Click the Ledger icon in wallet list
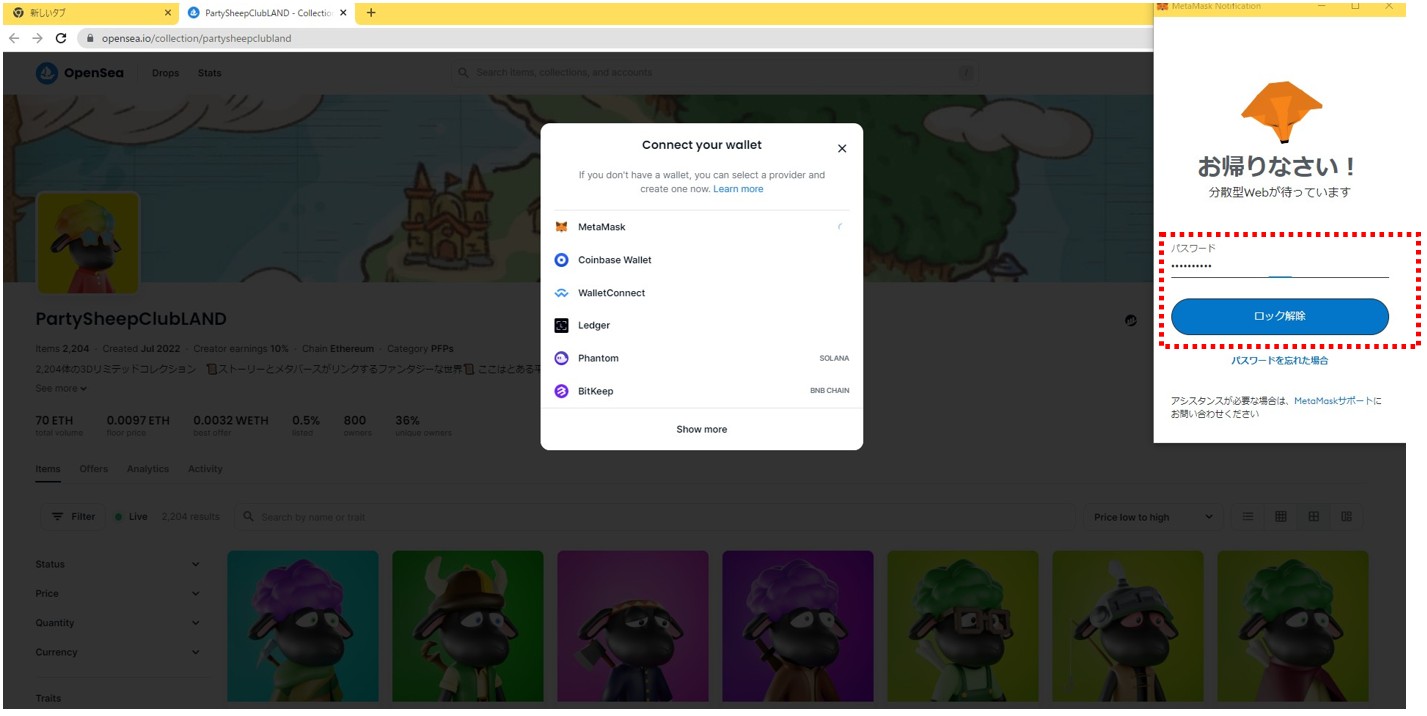This screenshot has height=716, width=1427. pos(562,326)
